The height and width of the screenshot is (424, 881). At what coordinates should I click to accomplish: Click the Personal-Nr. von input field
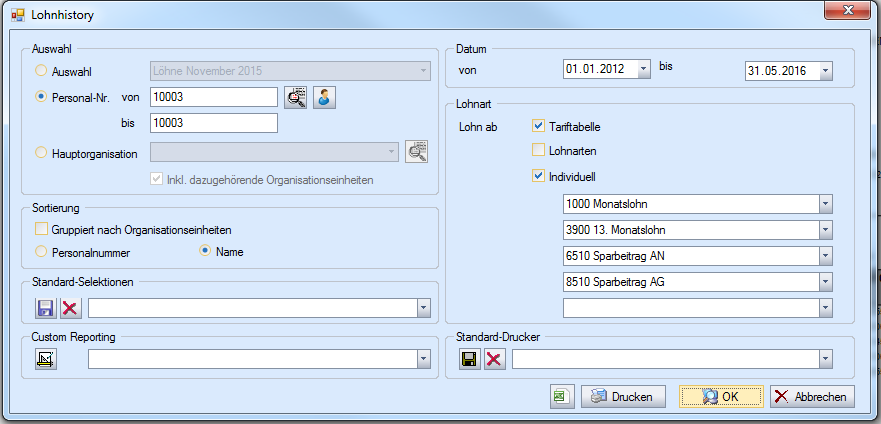click(214, 97)
